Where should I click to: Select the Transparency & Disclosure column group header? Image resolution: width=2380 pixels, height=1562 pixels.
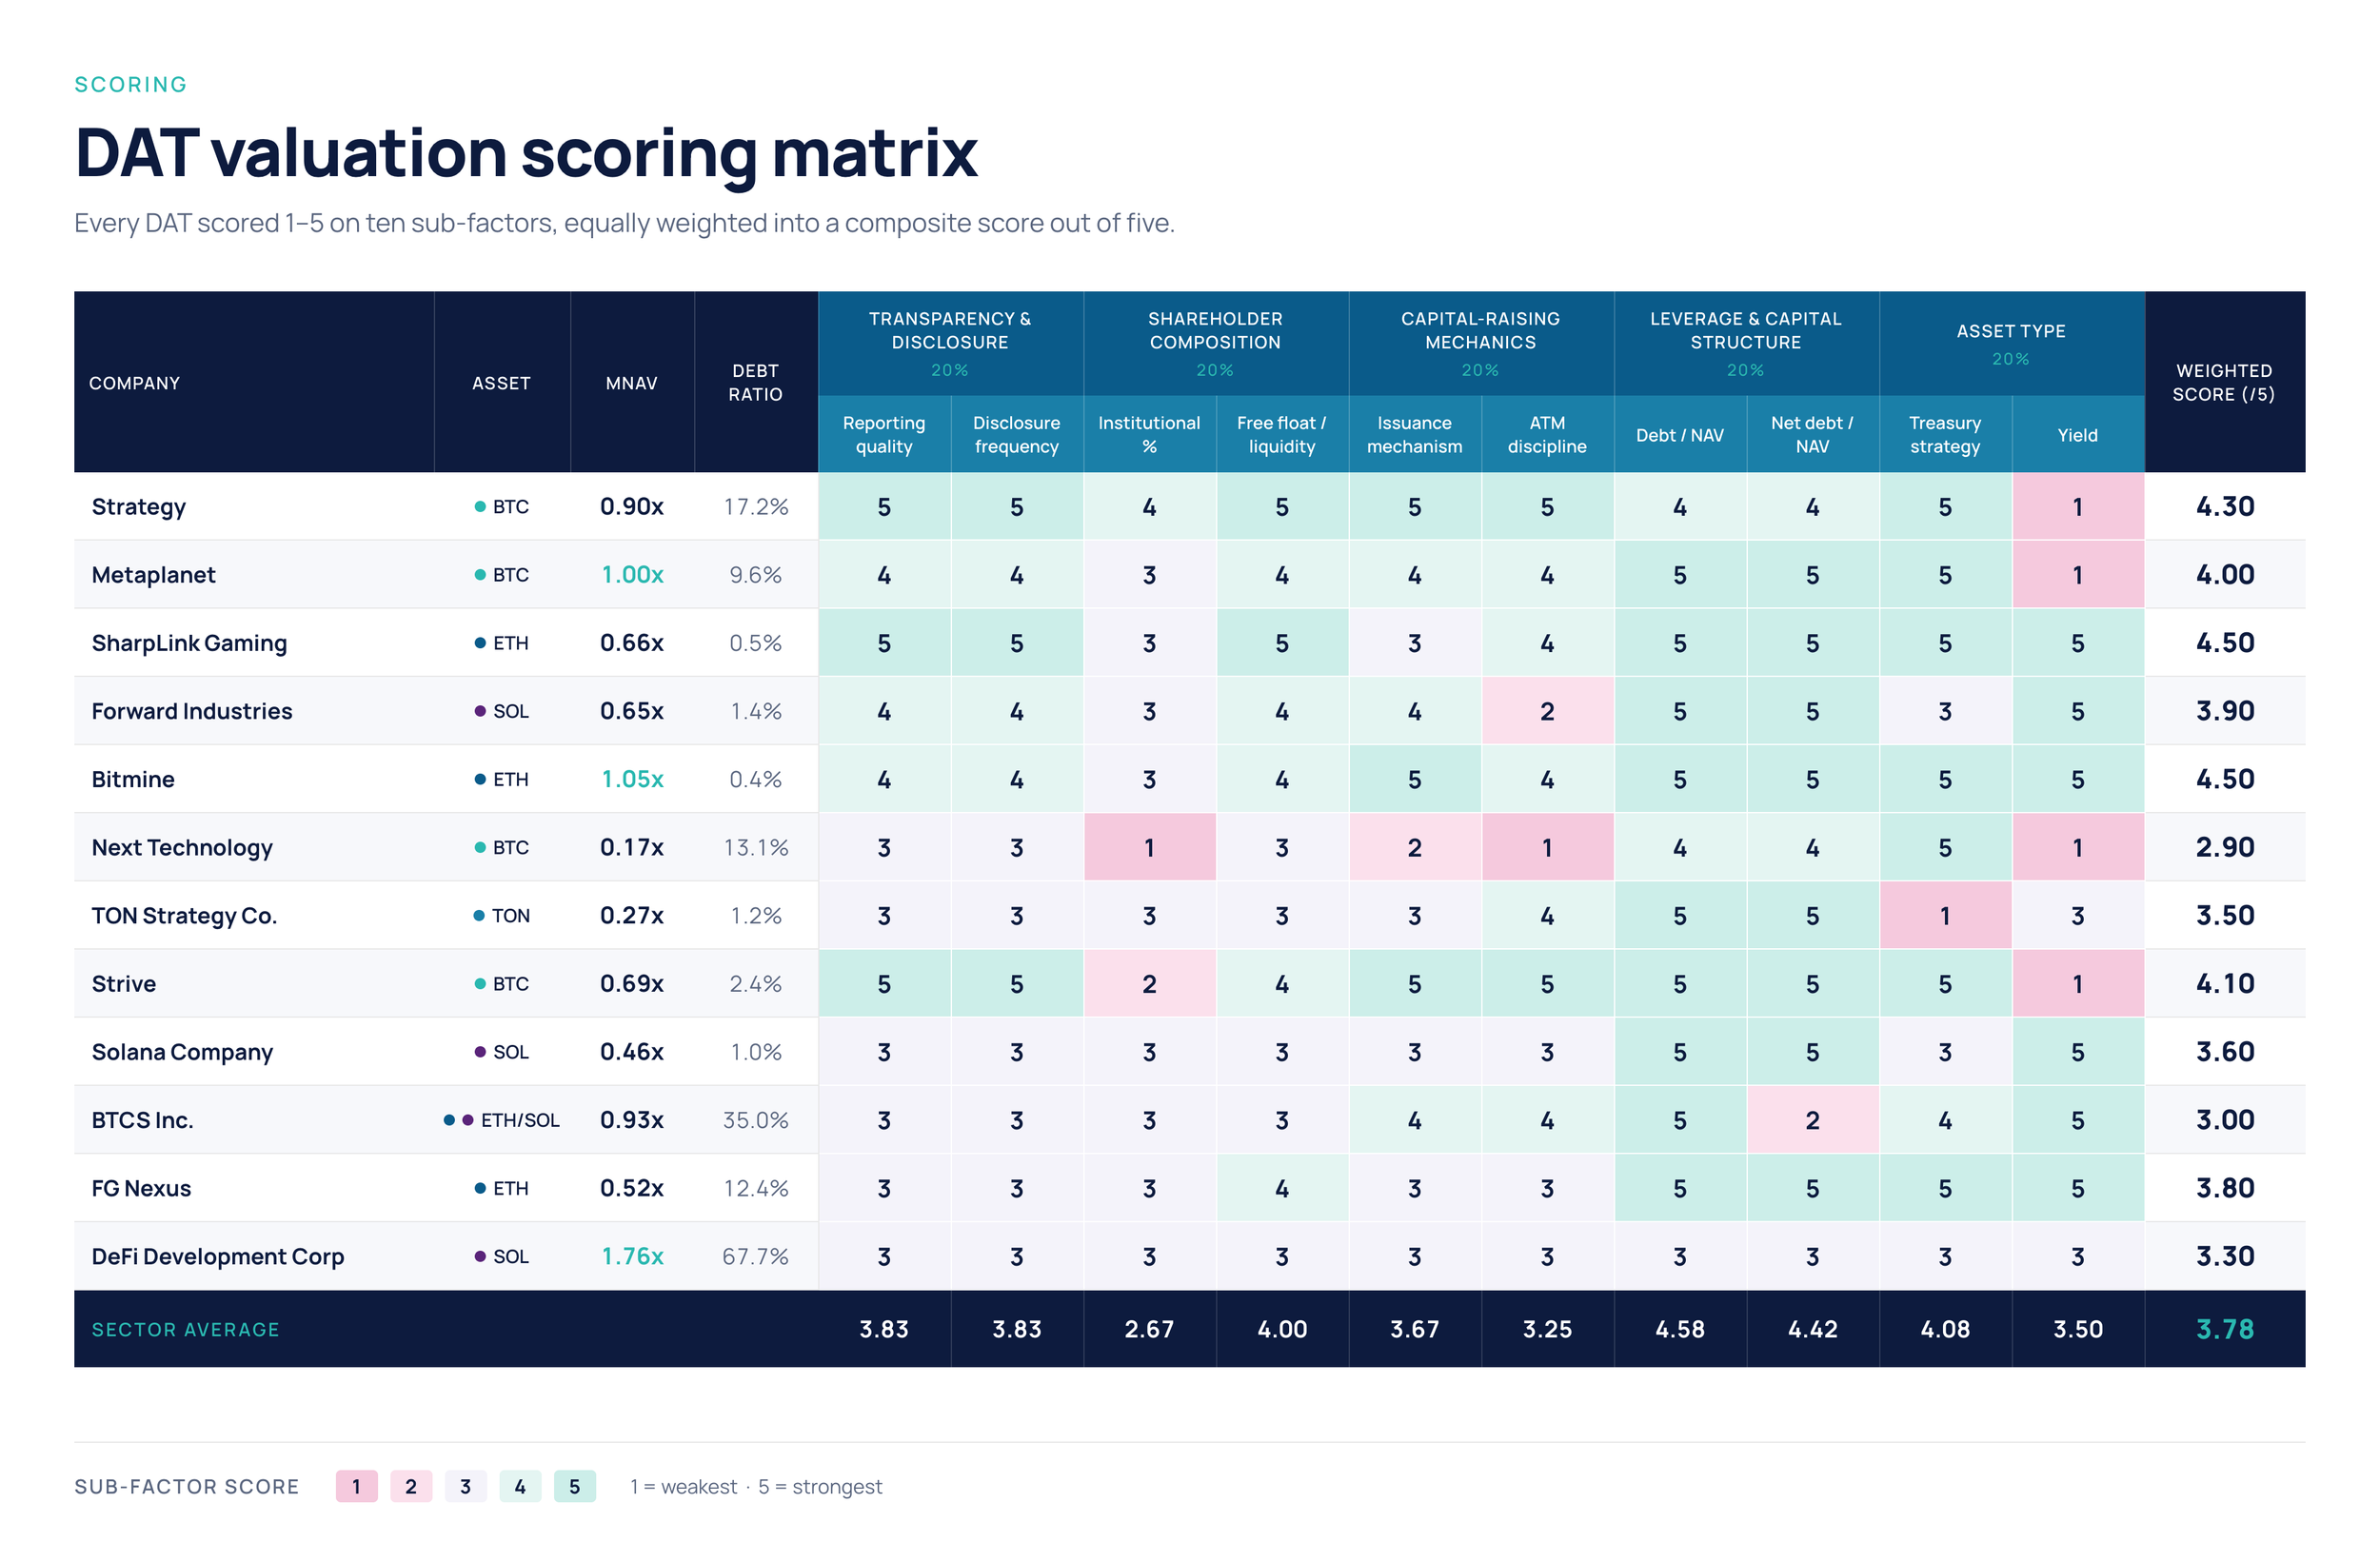point(950,343)
